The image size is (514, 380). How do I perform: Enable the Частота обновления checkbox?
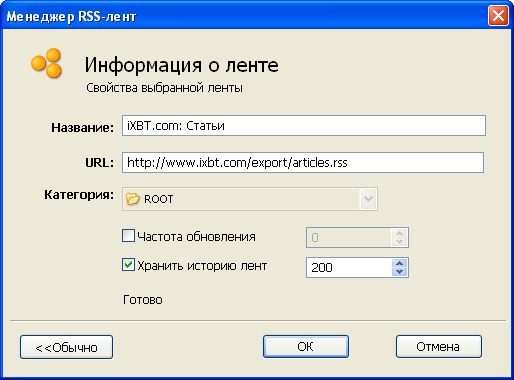click(128, 235)
